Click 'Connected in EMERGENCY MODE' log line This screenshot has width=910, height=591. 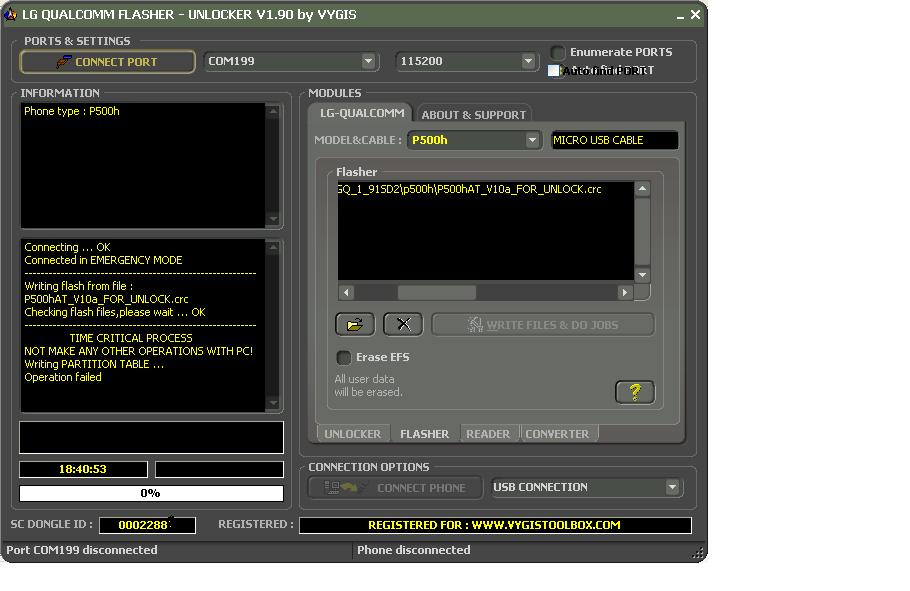tap(103, 260)
